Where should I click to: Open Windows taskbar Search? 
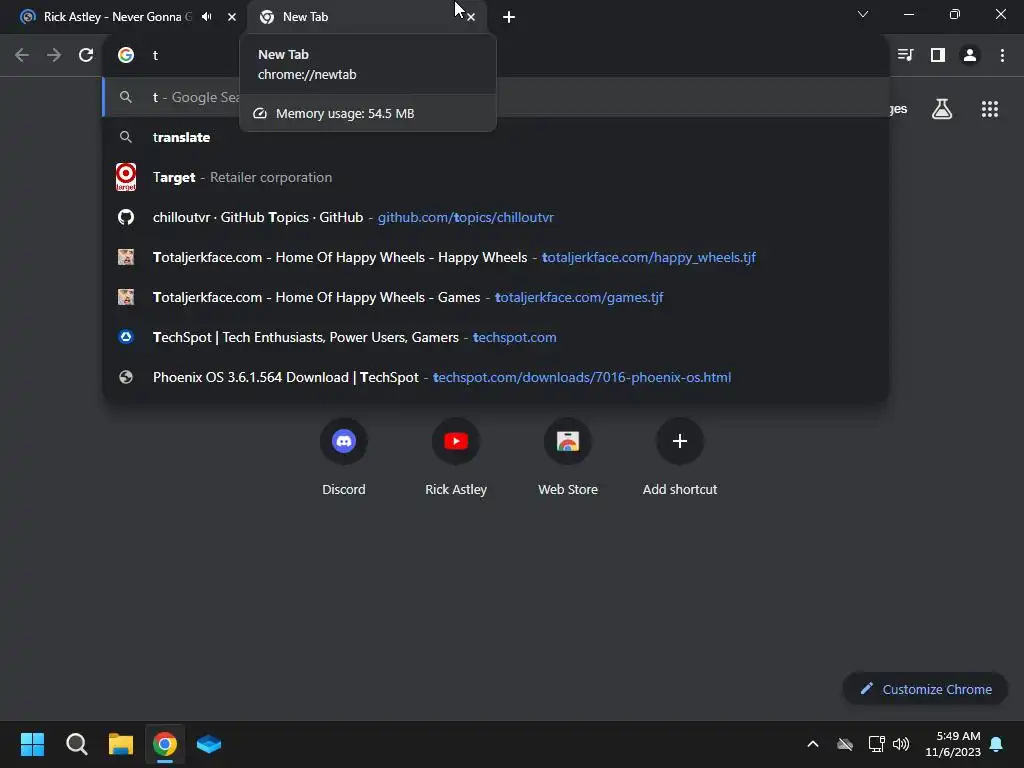coord(76,744)
